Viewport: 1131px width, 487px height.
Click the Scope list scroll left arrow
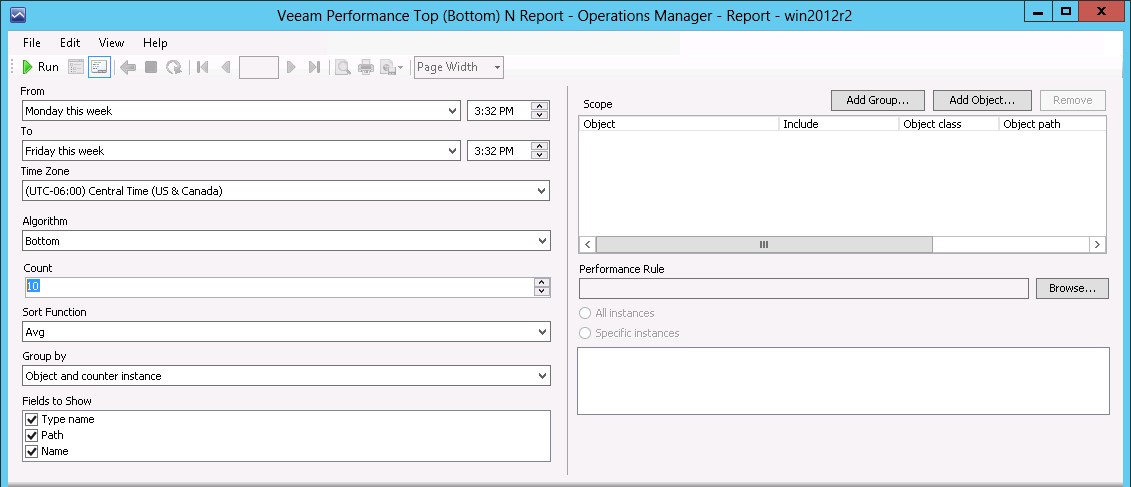(588, 245)
